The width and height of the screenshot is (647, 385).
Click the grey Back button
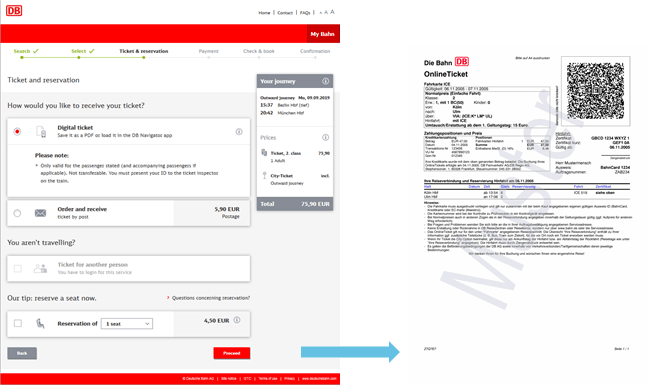coord(22,353)
